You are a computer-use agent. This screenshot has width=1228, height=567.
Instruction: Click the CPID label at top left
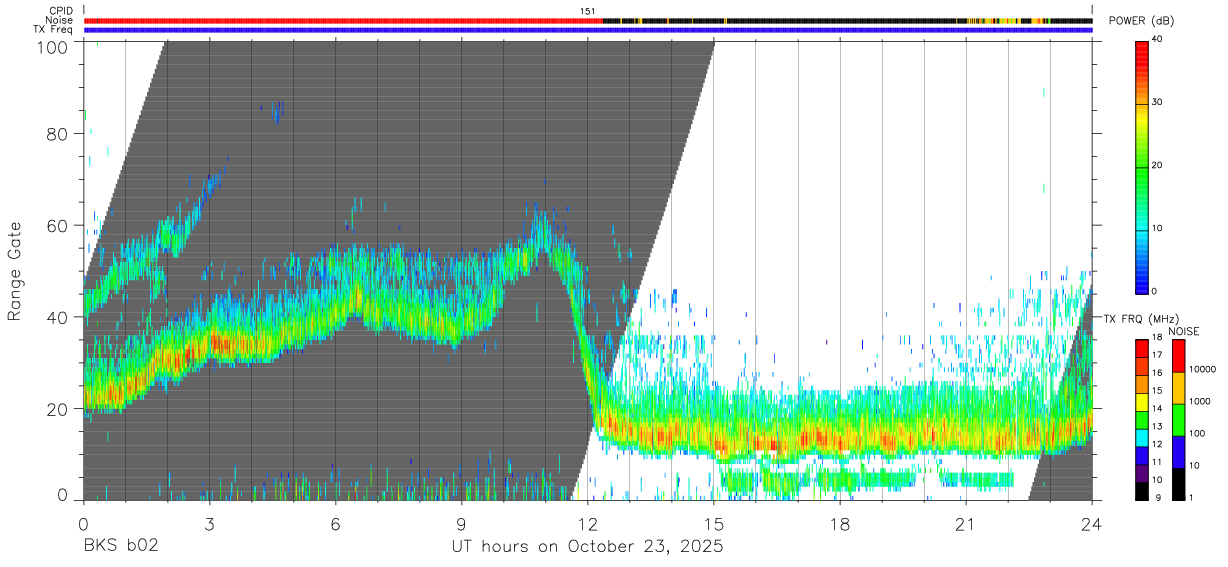[60, 11]
